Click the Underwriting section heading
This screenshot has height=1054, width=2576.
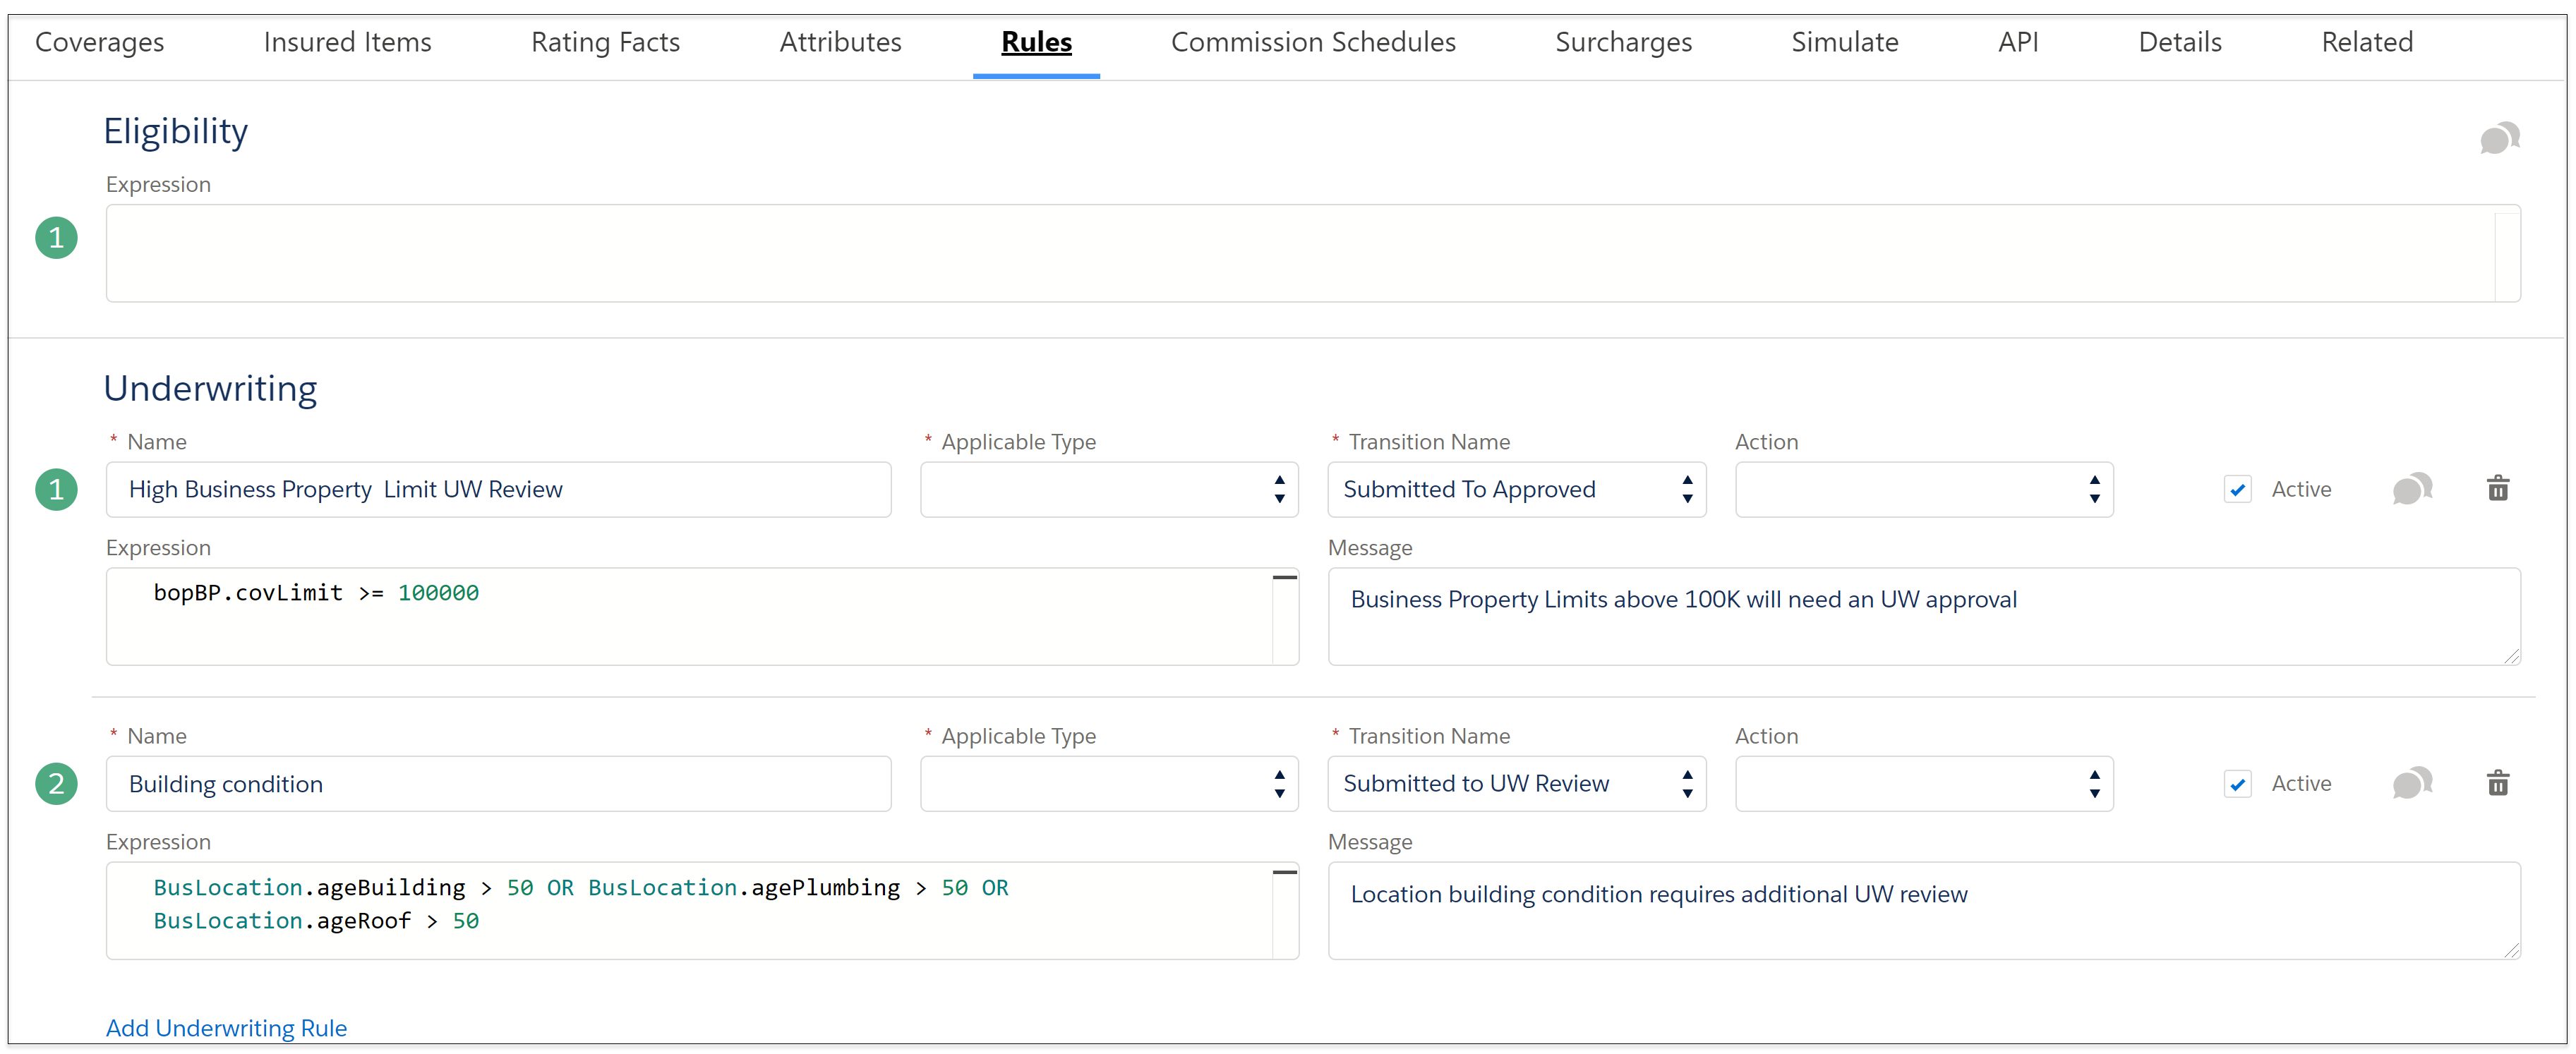[210, 388]
